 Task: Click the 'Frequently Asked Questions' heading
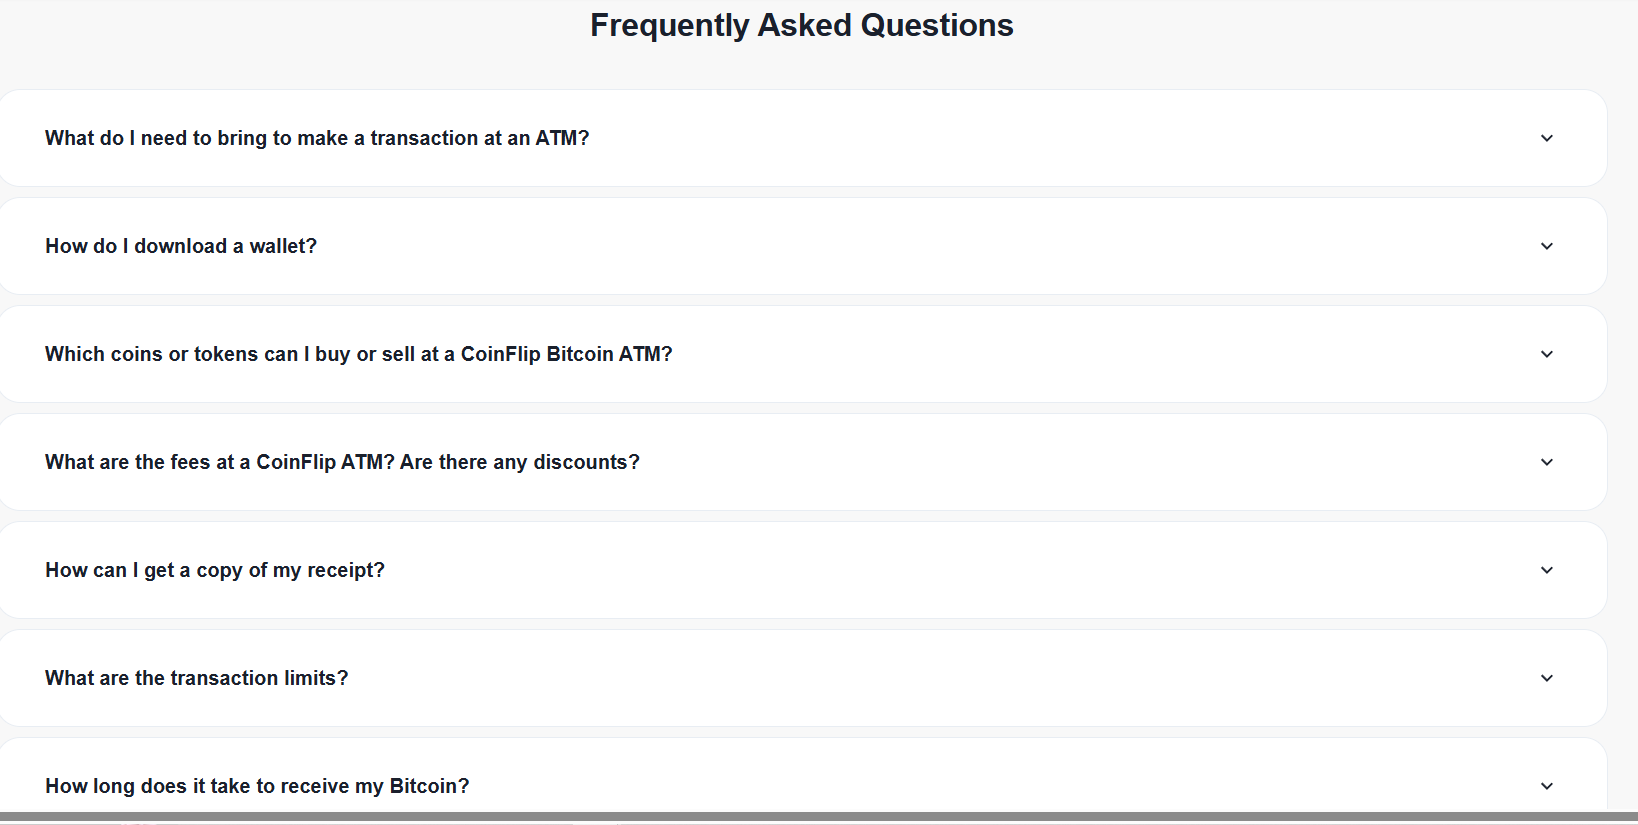click(801, 25)
